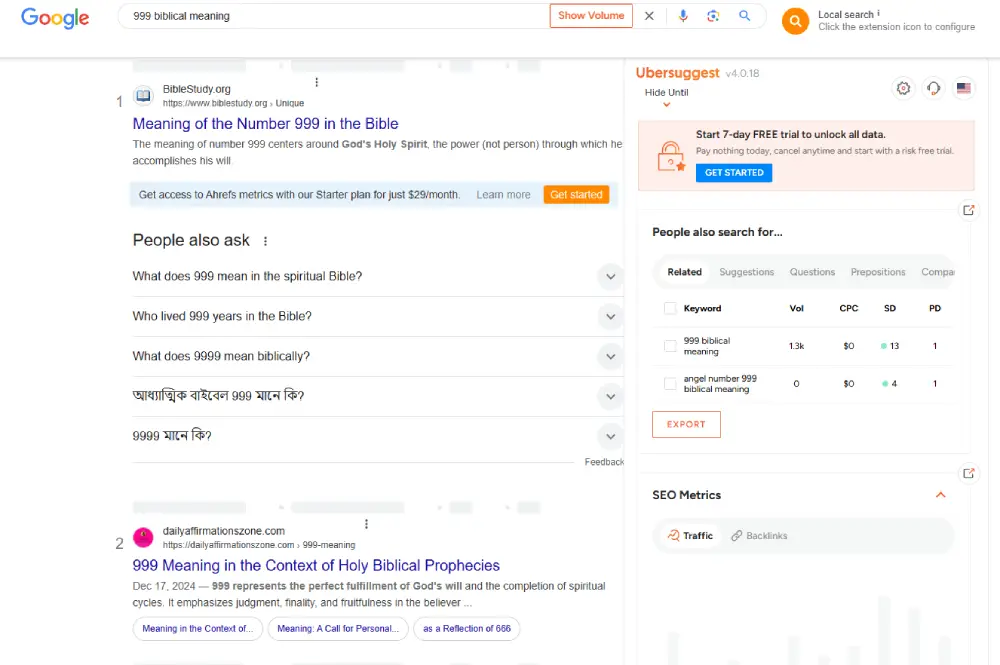Click the magnifying glass search button
1000x665 pixels.
point(744,16)
